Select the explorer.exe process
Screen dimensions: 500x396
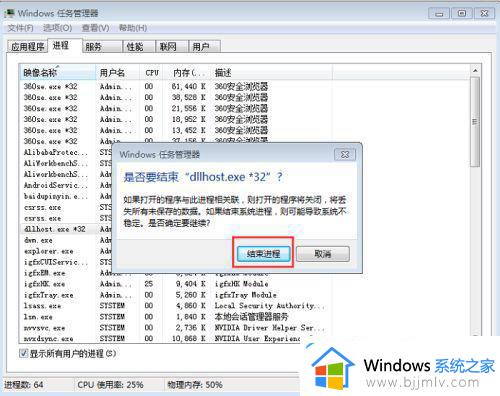(x=49, y=251)
